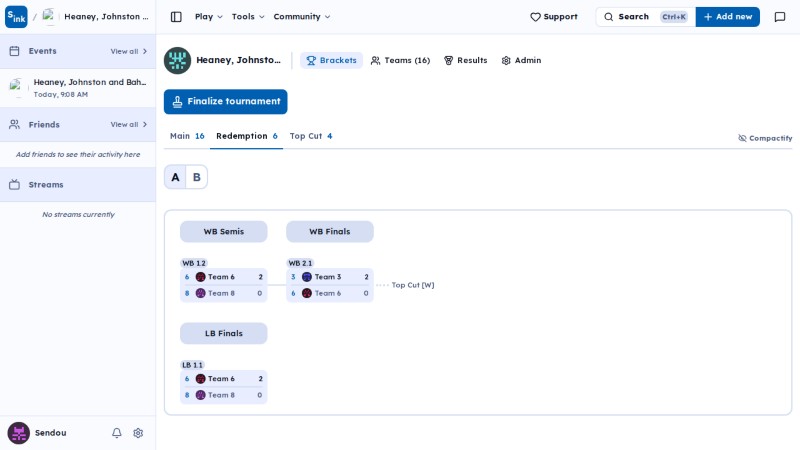
Task: Click the Sendou user avatar
Action: coord(19,433)
